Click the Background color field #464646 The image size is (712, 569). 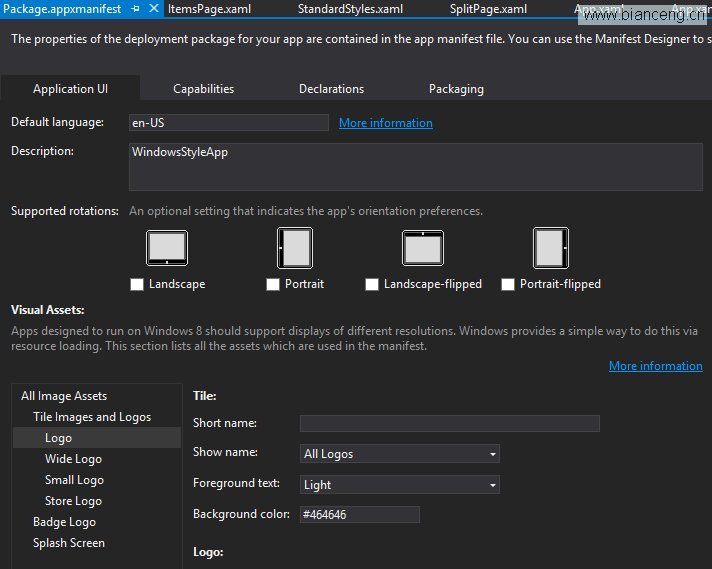pos(360,515)
